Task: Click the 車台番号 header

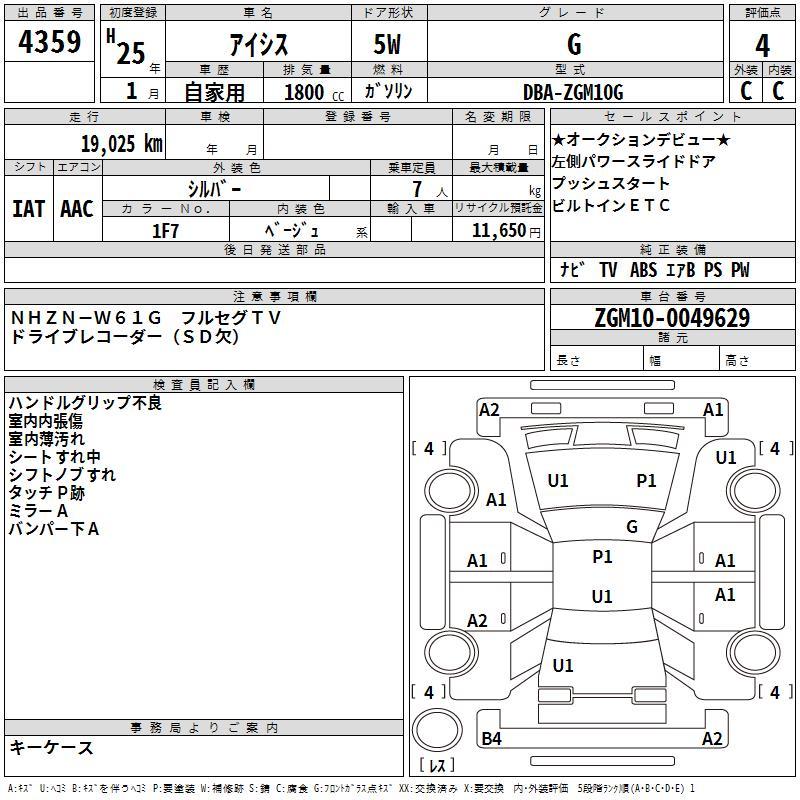Action: coord(672,296)
